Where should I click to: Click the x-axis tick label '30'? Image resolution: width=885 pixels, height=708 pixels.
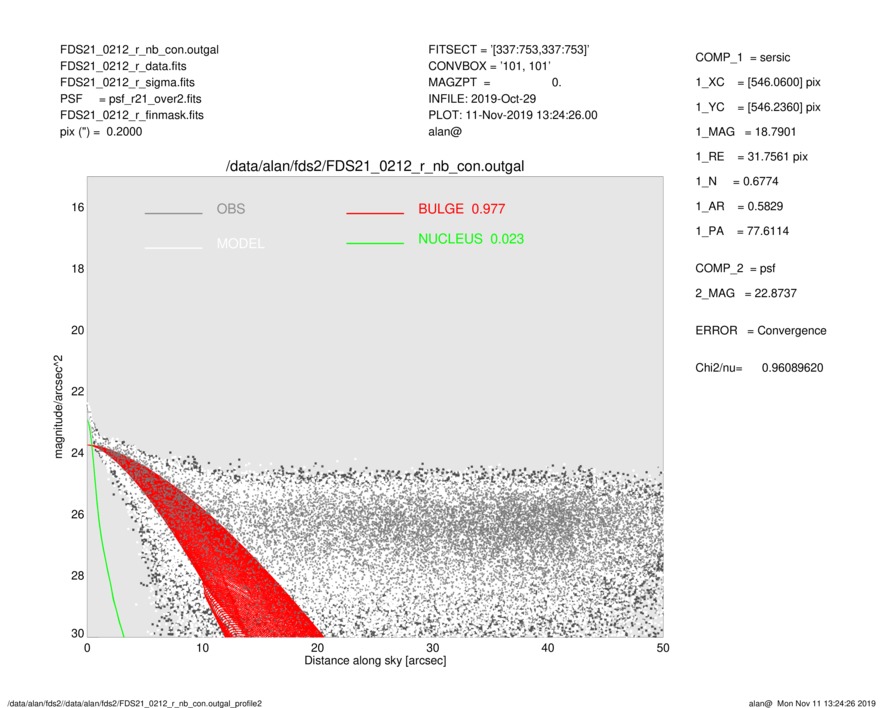(432, 648)
